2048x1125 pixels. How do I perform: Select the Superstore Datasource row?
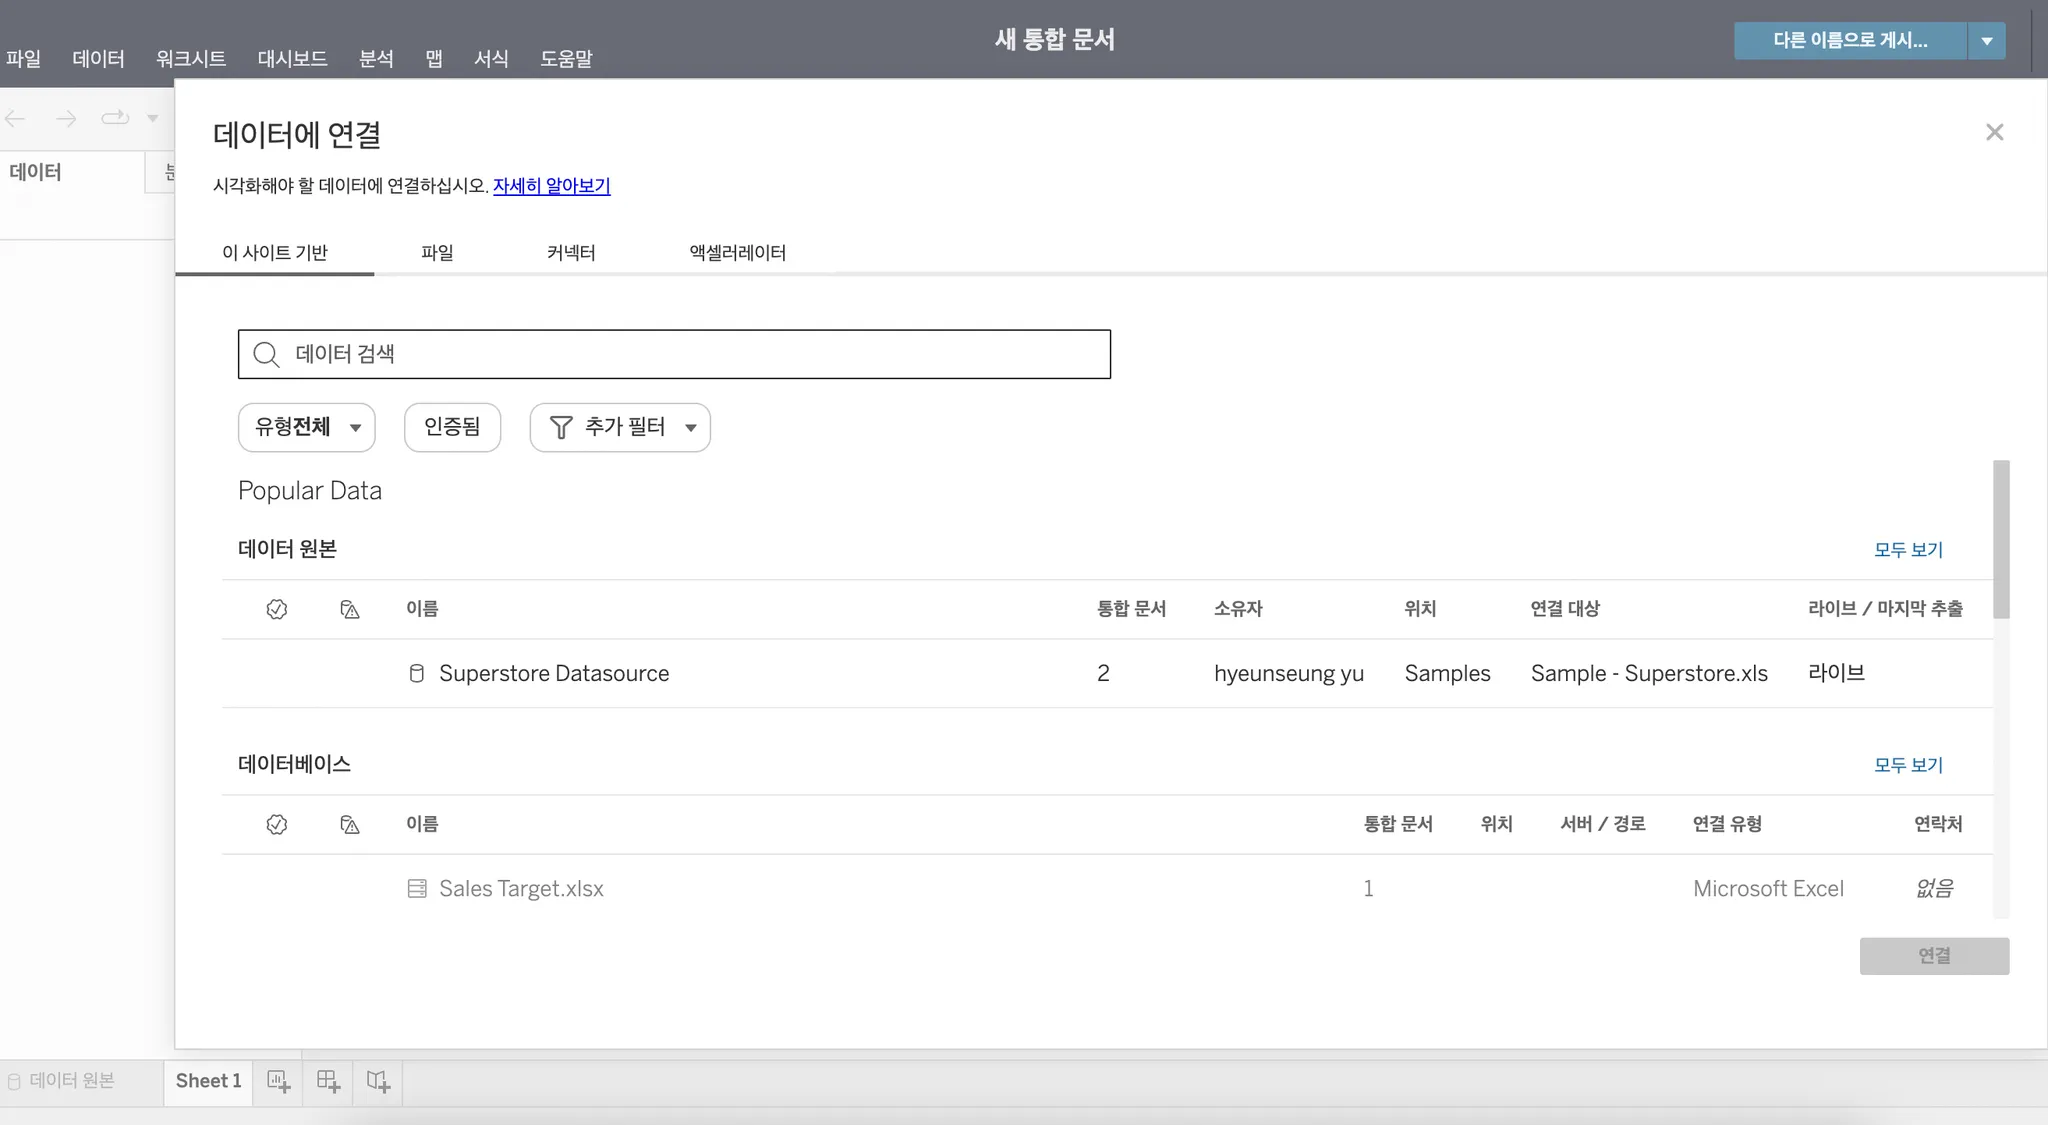click(554, 674)
